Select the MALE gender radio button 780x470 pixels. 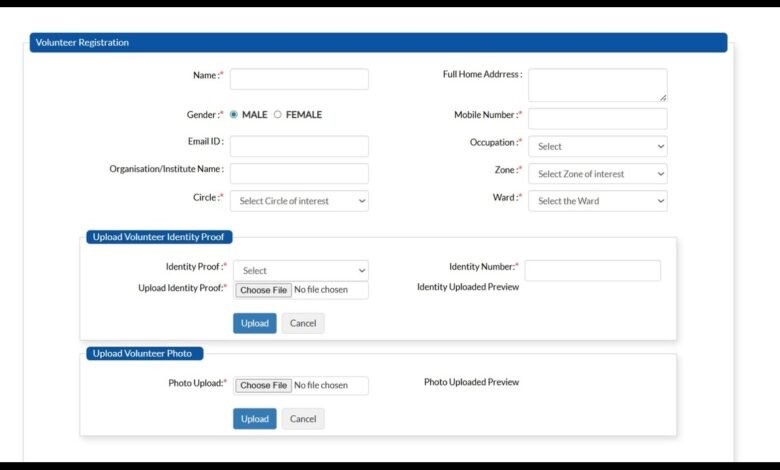click(x=234, y=115)
